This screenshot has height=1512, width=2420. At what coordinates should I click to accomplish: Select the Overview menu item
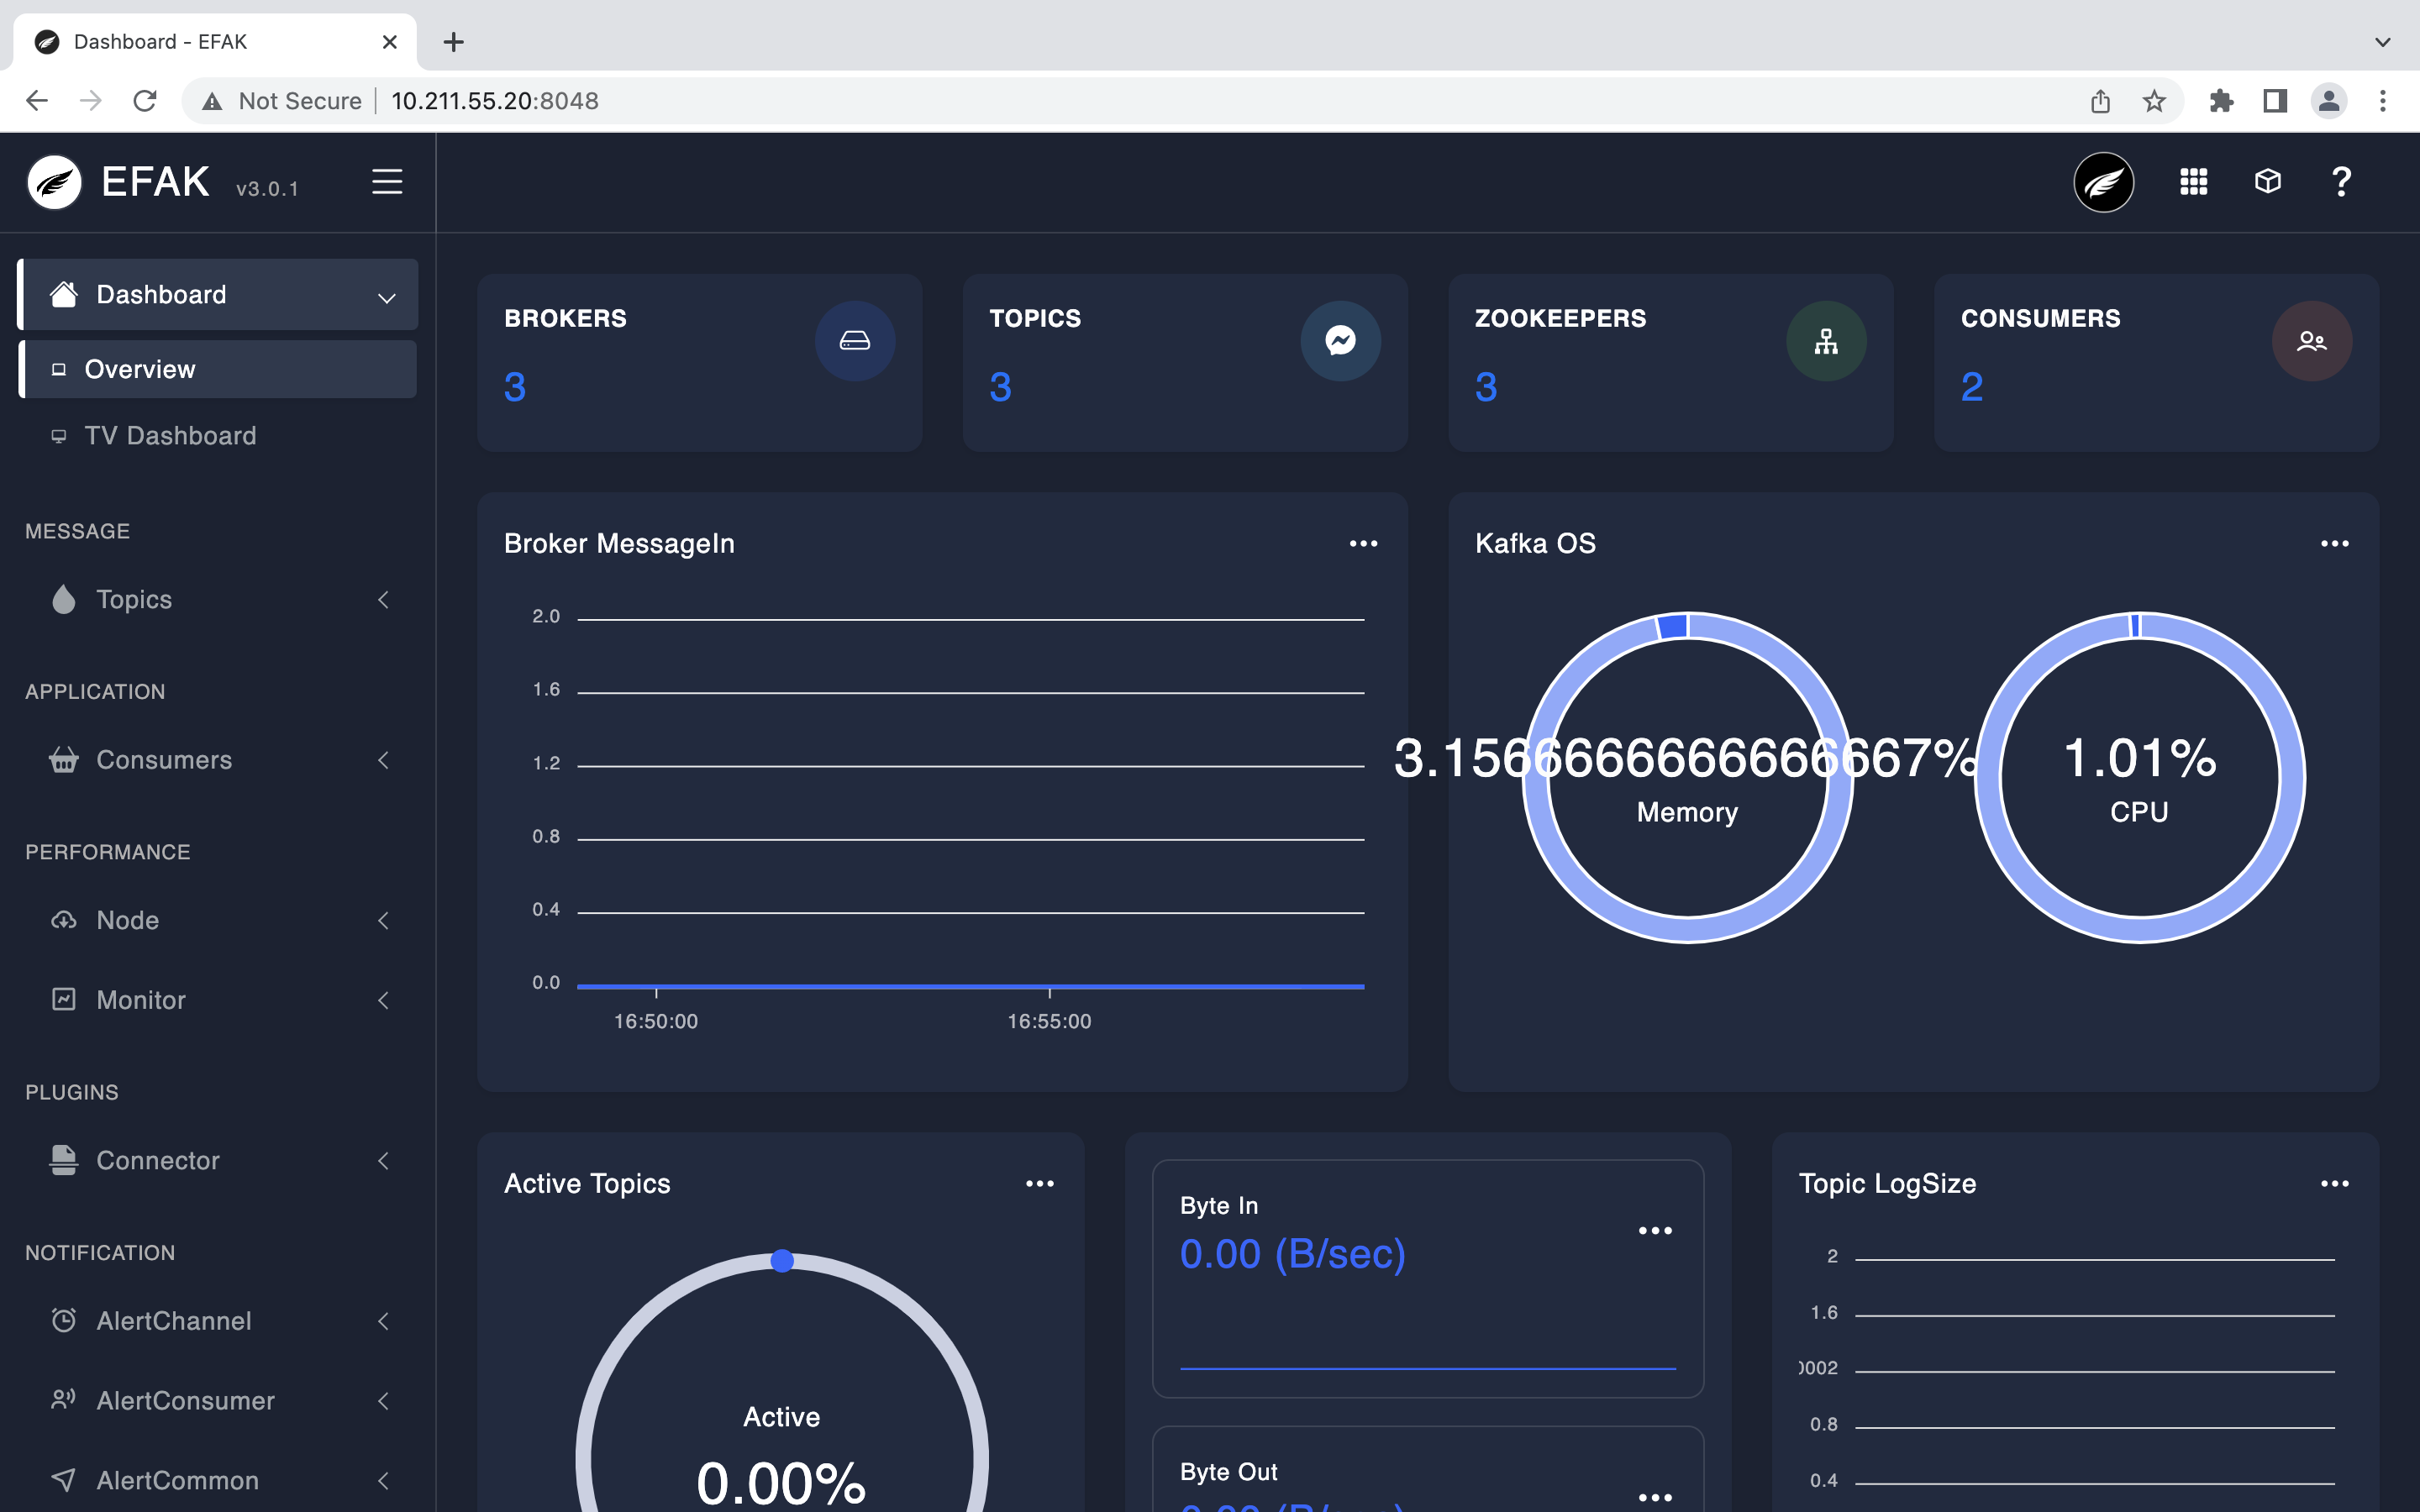tap(140, 369)
